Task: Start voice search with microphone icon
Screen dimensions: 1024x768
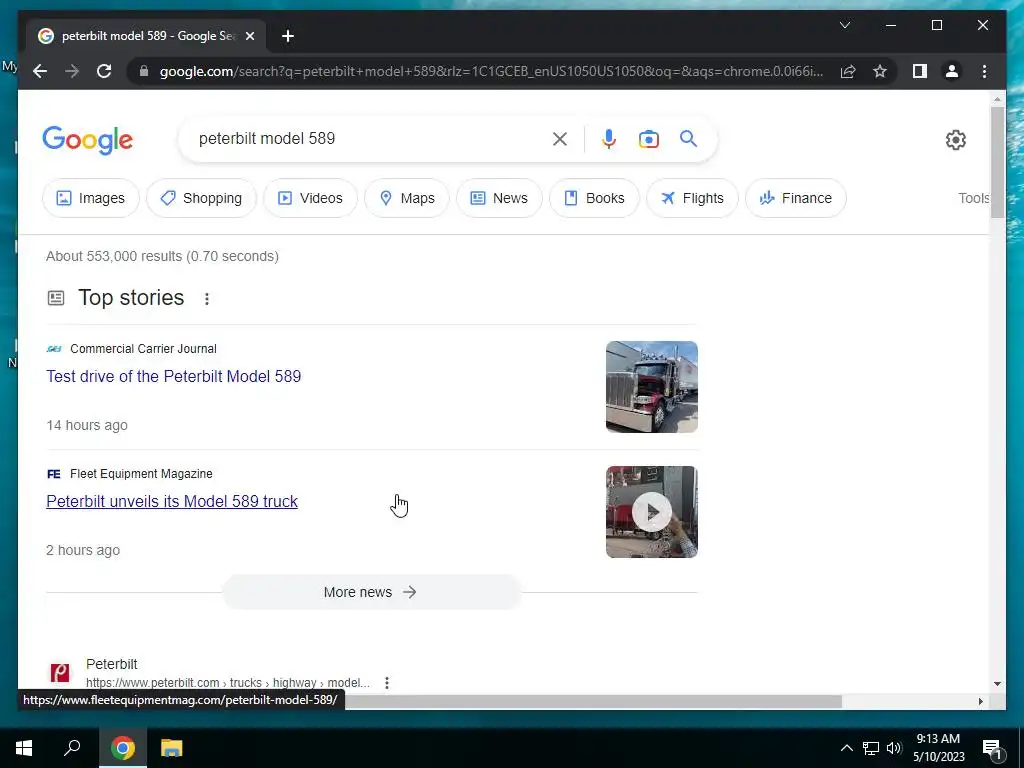Action: 609,138
